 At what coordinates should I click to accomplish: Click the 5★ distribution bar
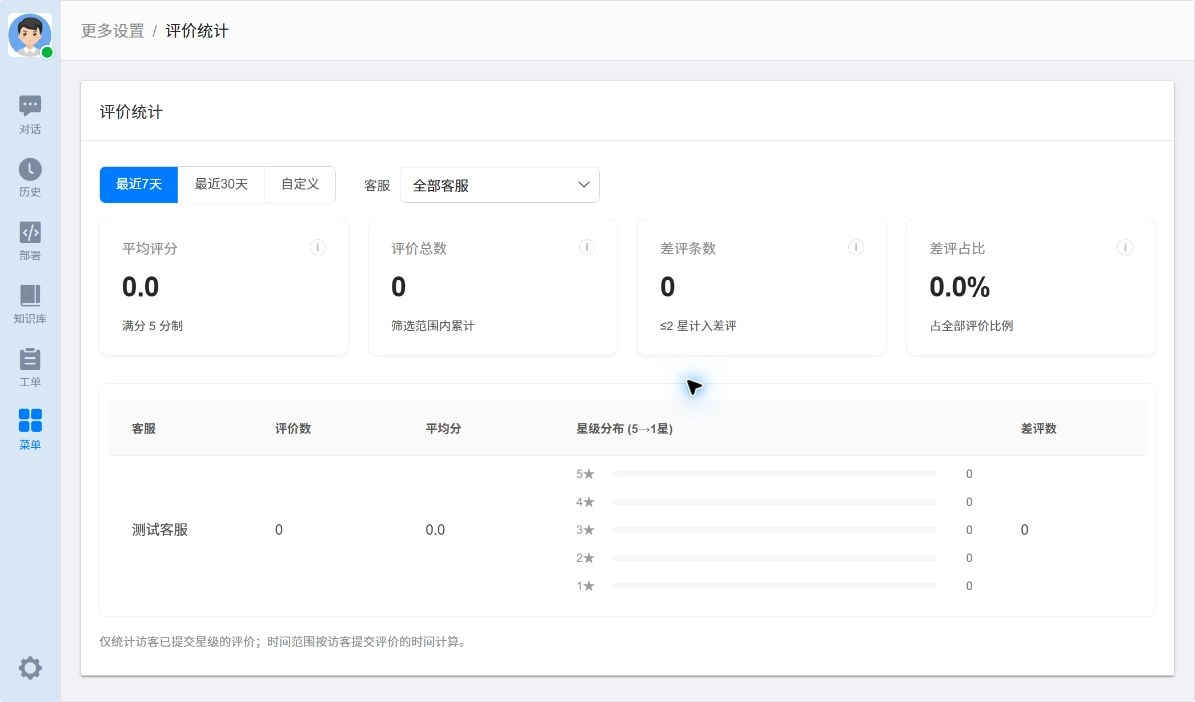(774, 474)
